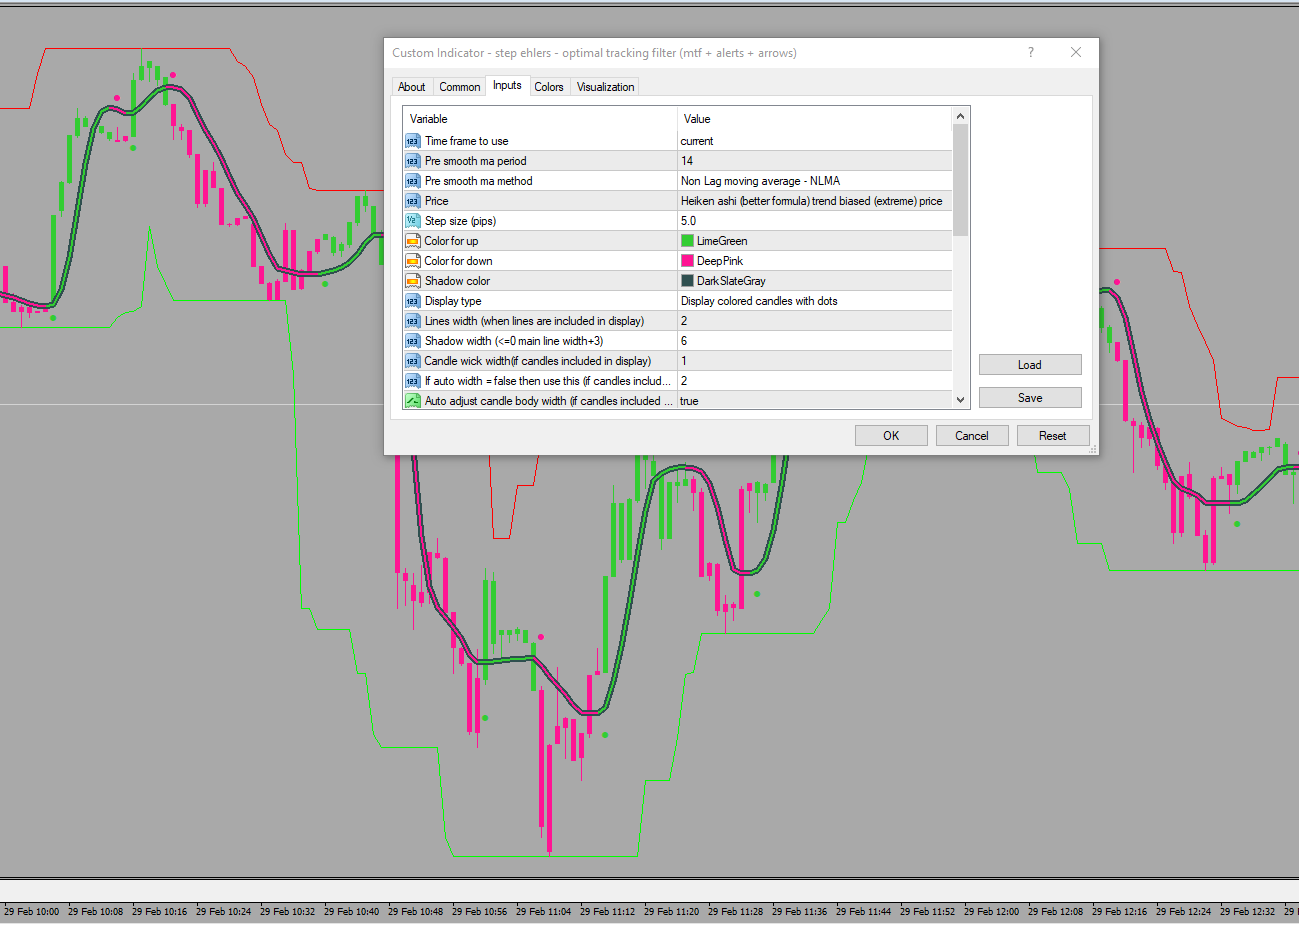
Task: Click the inputs list scrollbar down arrow
Action: pos(961,400)
